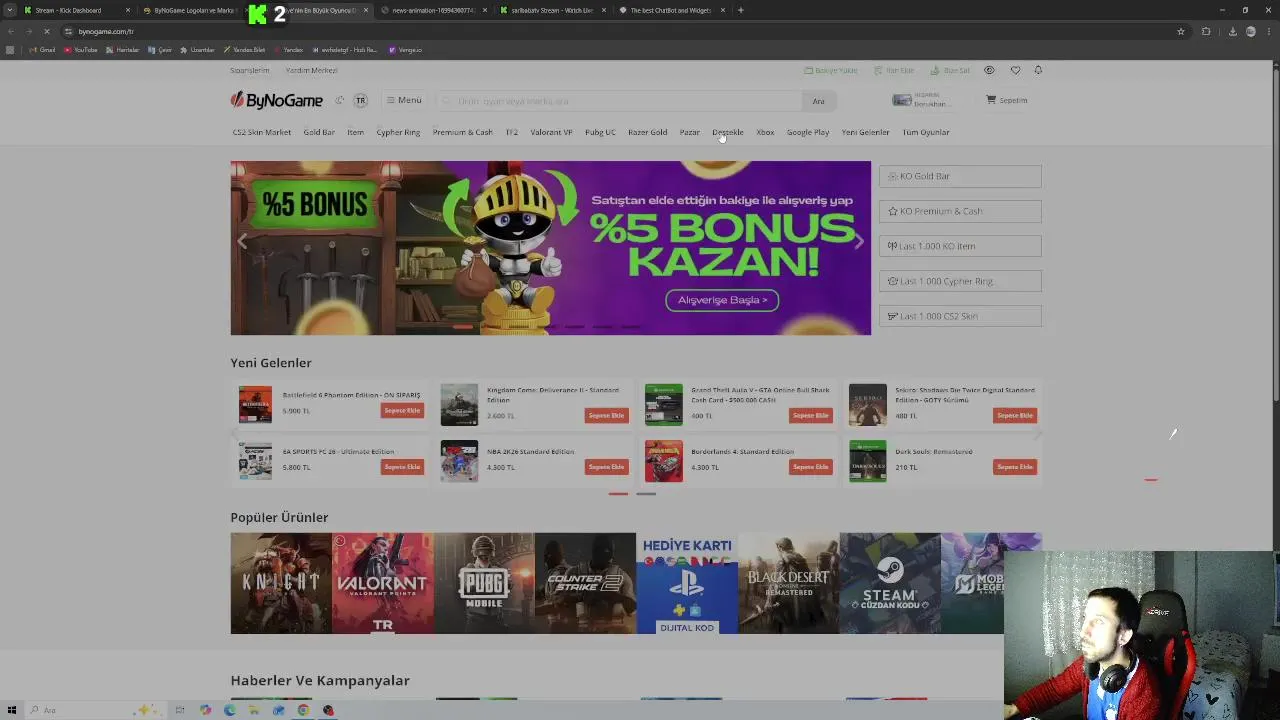Screen dimensions: 1280x720
Task: Open Tüm Oyunlar menu item
Action: [926, 132]
